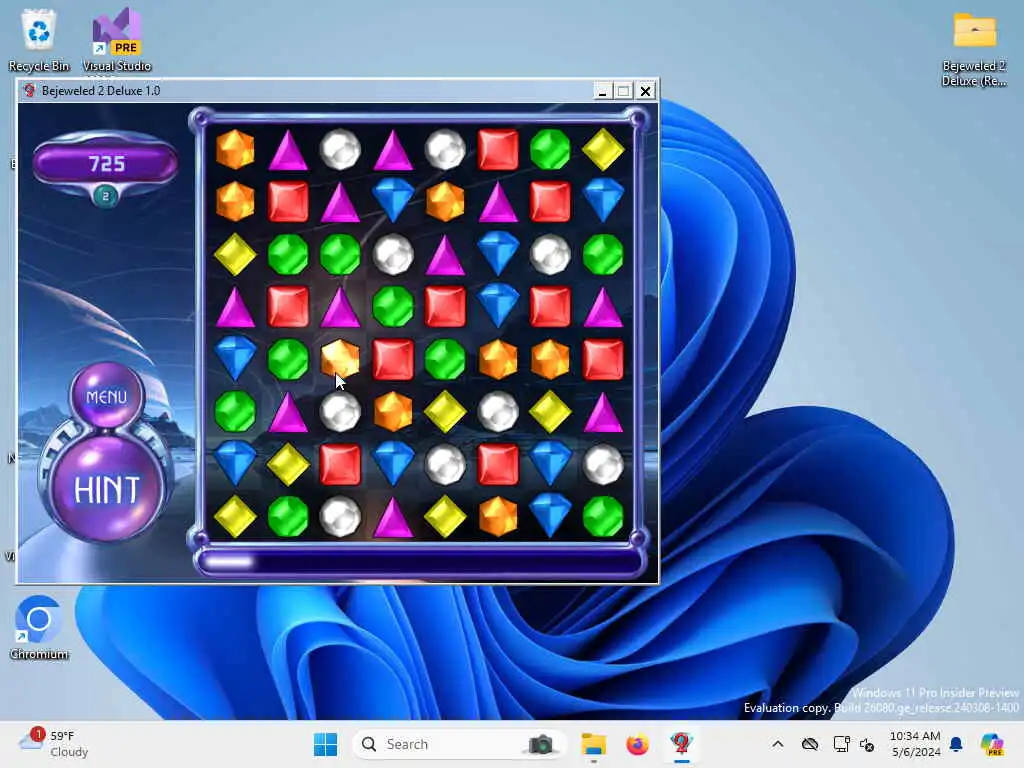The width and height of the screenshot is (1024, 768).
Task: Select the blue diamond in the fourth row
Action: (498, 306)
